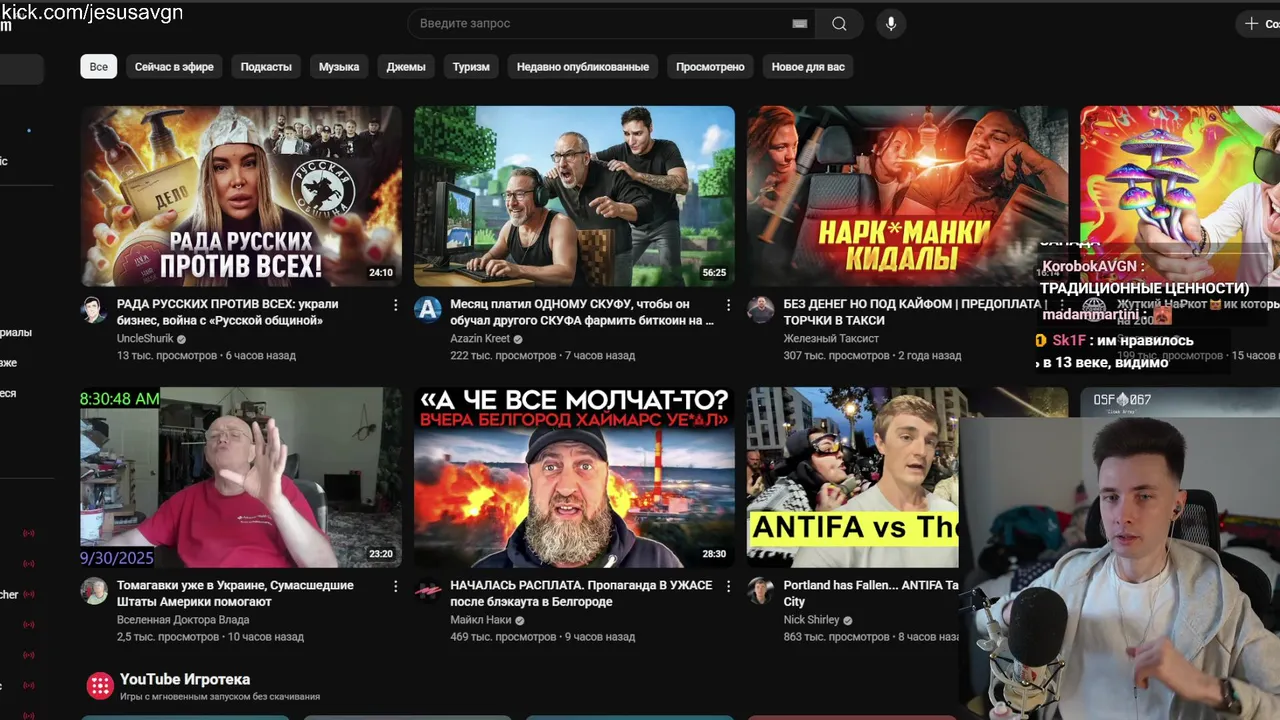Select the Подкасты filter chip
Viewport: 1280px width, 720px height.
pyautogui.click(x=266, y=67)
